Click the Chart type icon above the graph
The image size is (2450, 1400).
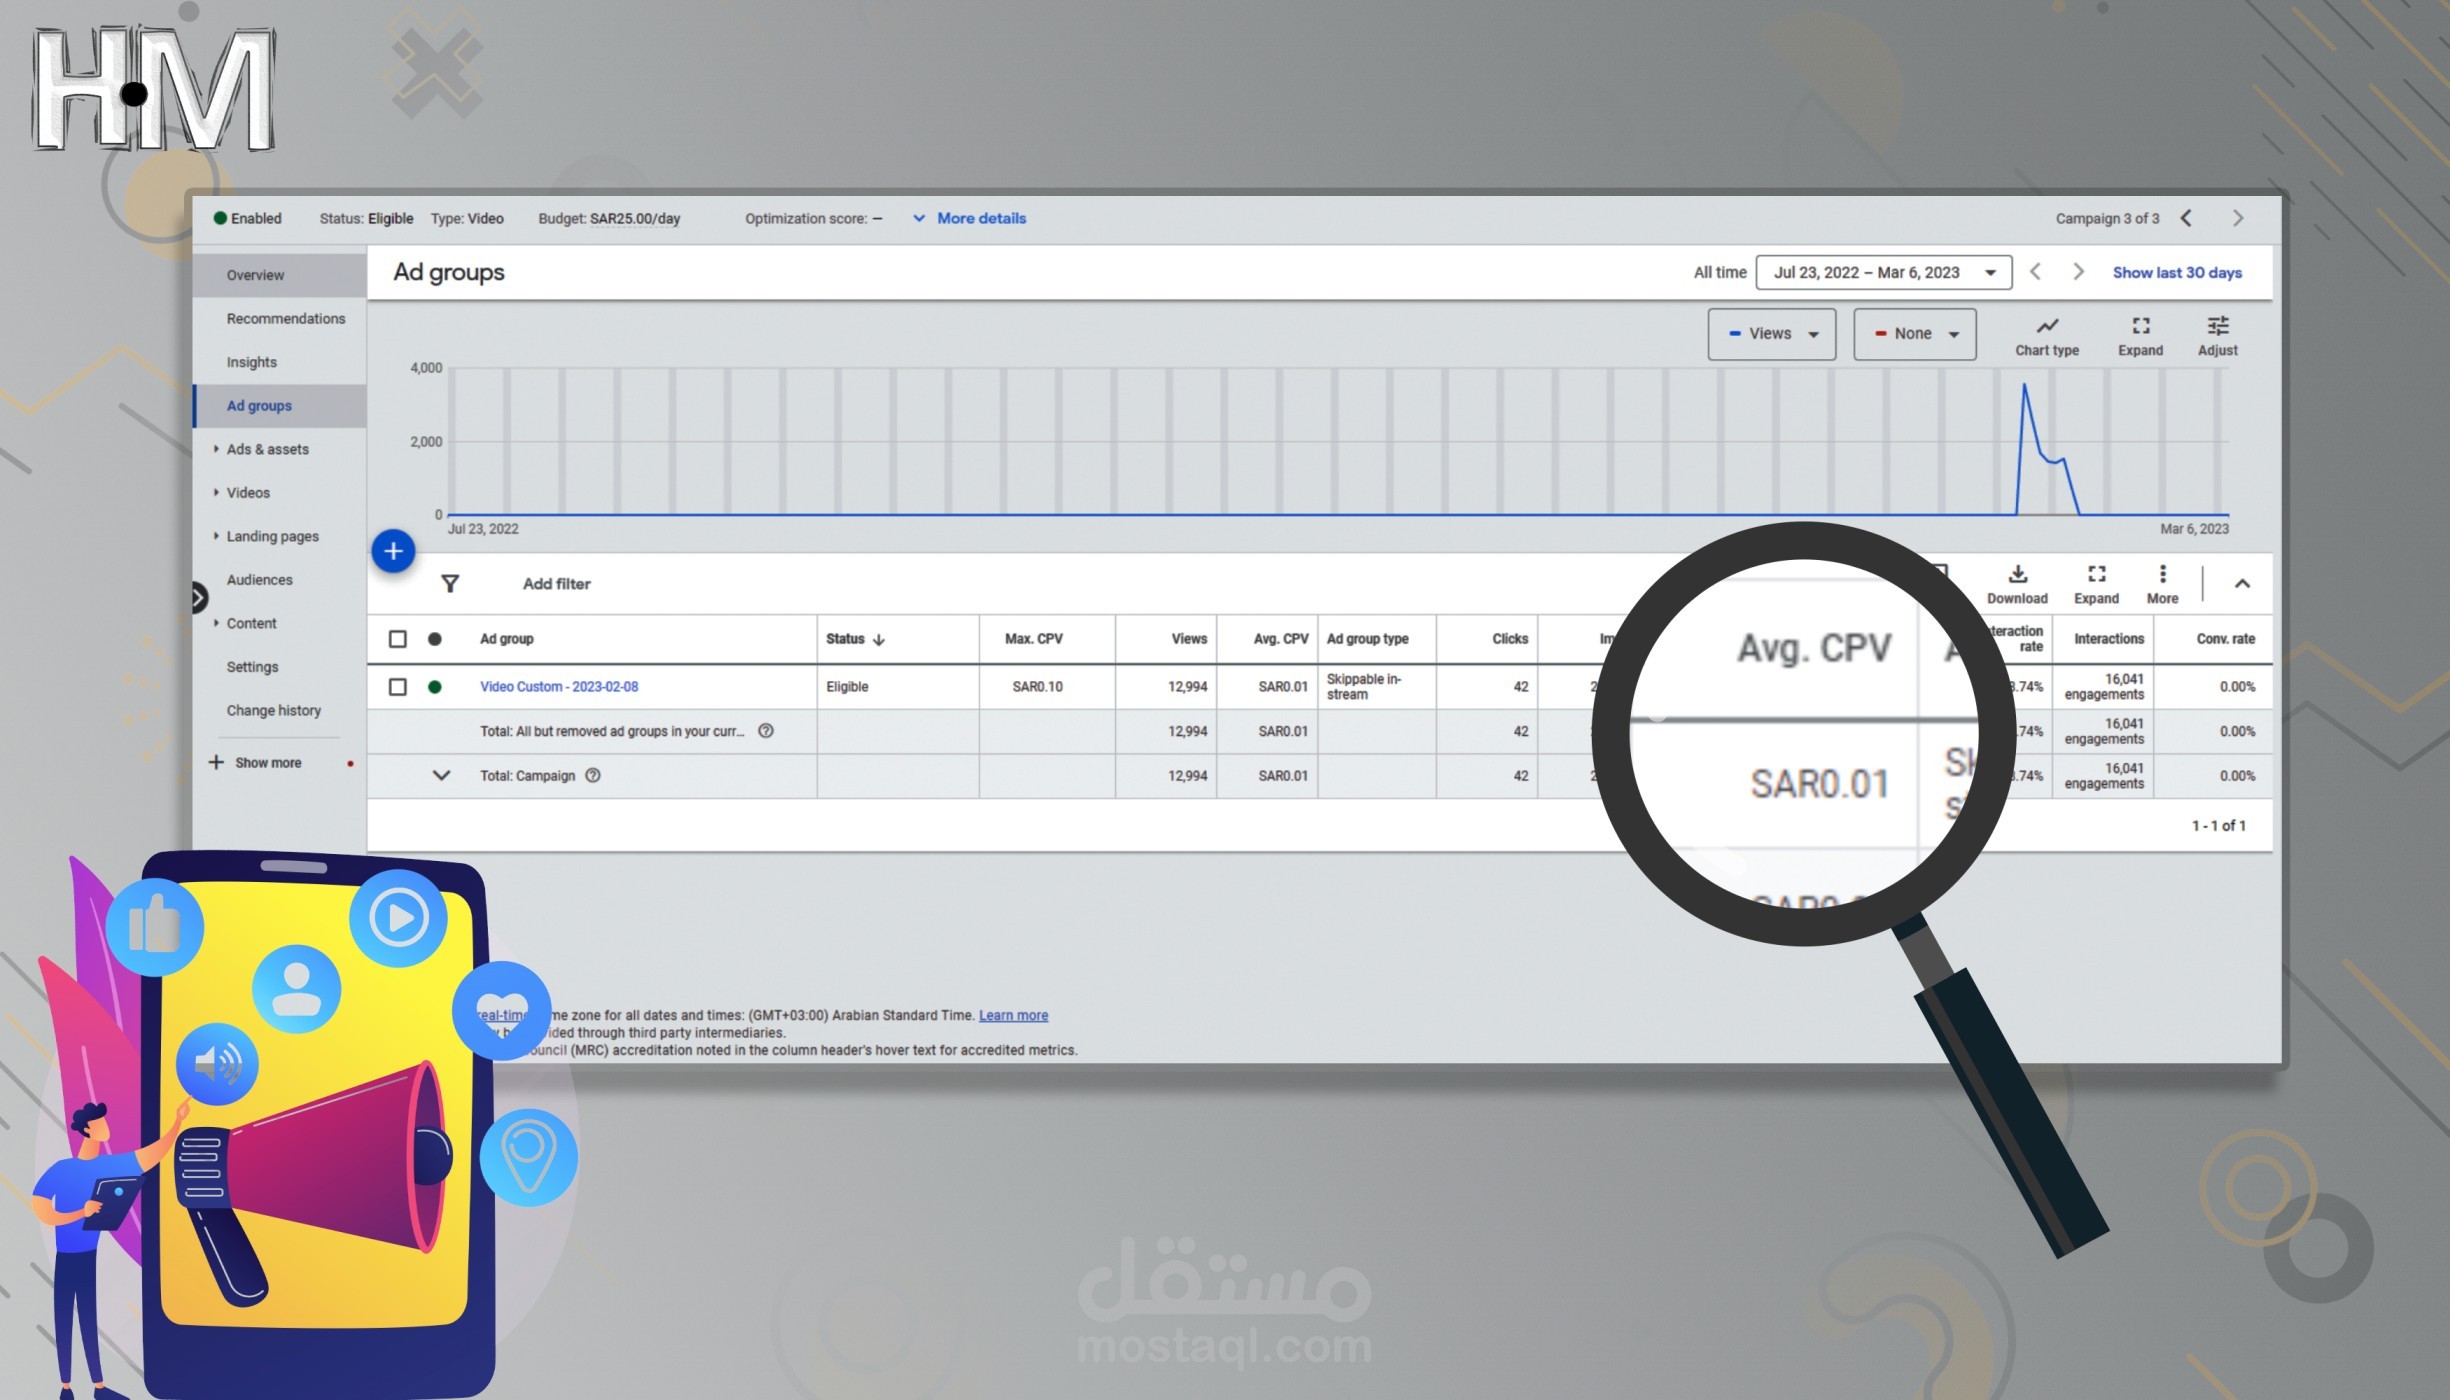2046,335
